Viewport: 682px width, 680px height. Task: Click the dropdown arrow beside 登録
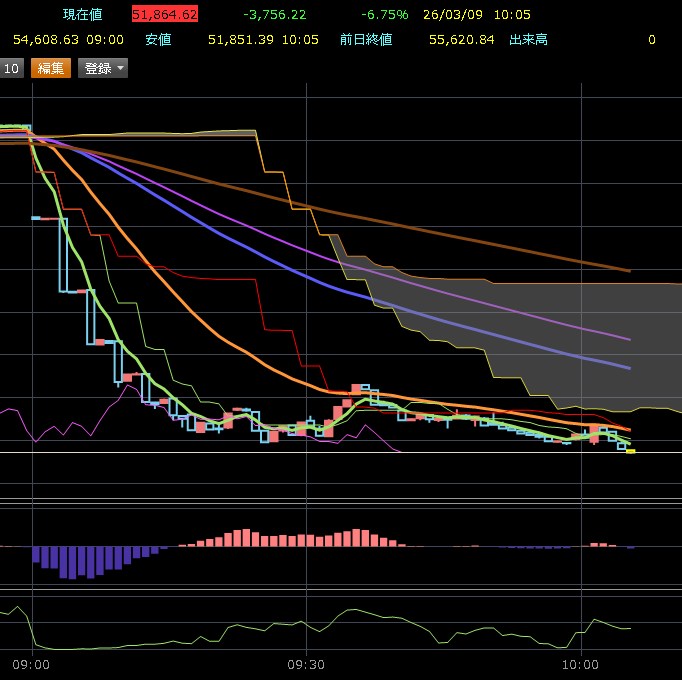(x=121, y=68)
